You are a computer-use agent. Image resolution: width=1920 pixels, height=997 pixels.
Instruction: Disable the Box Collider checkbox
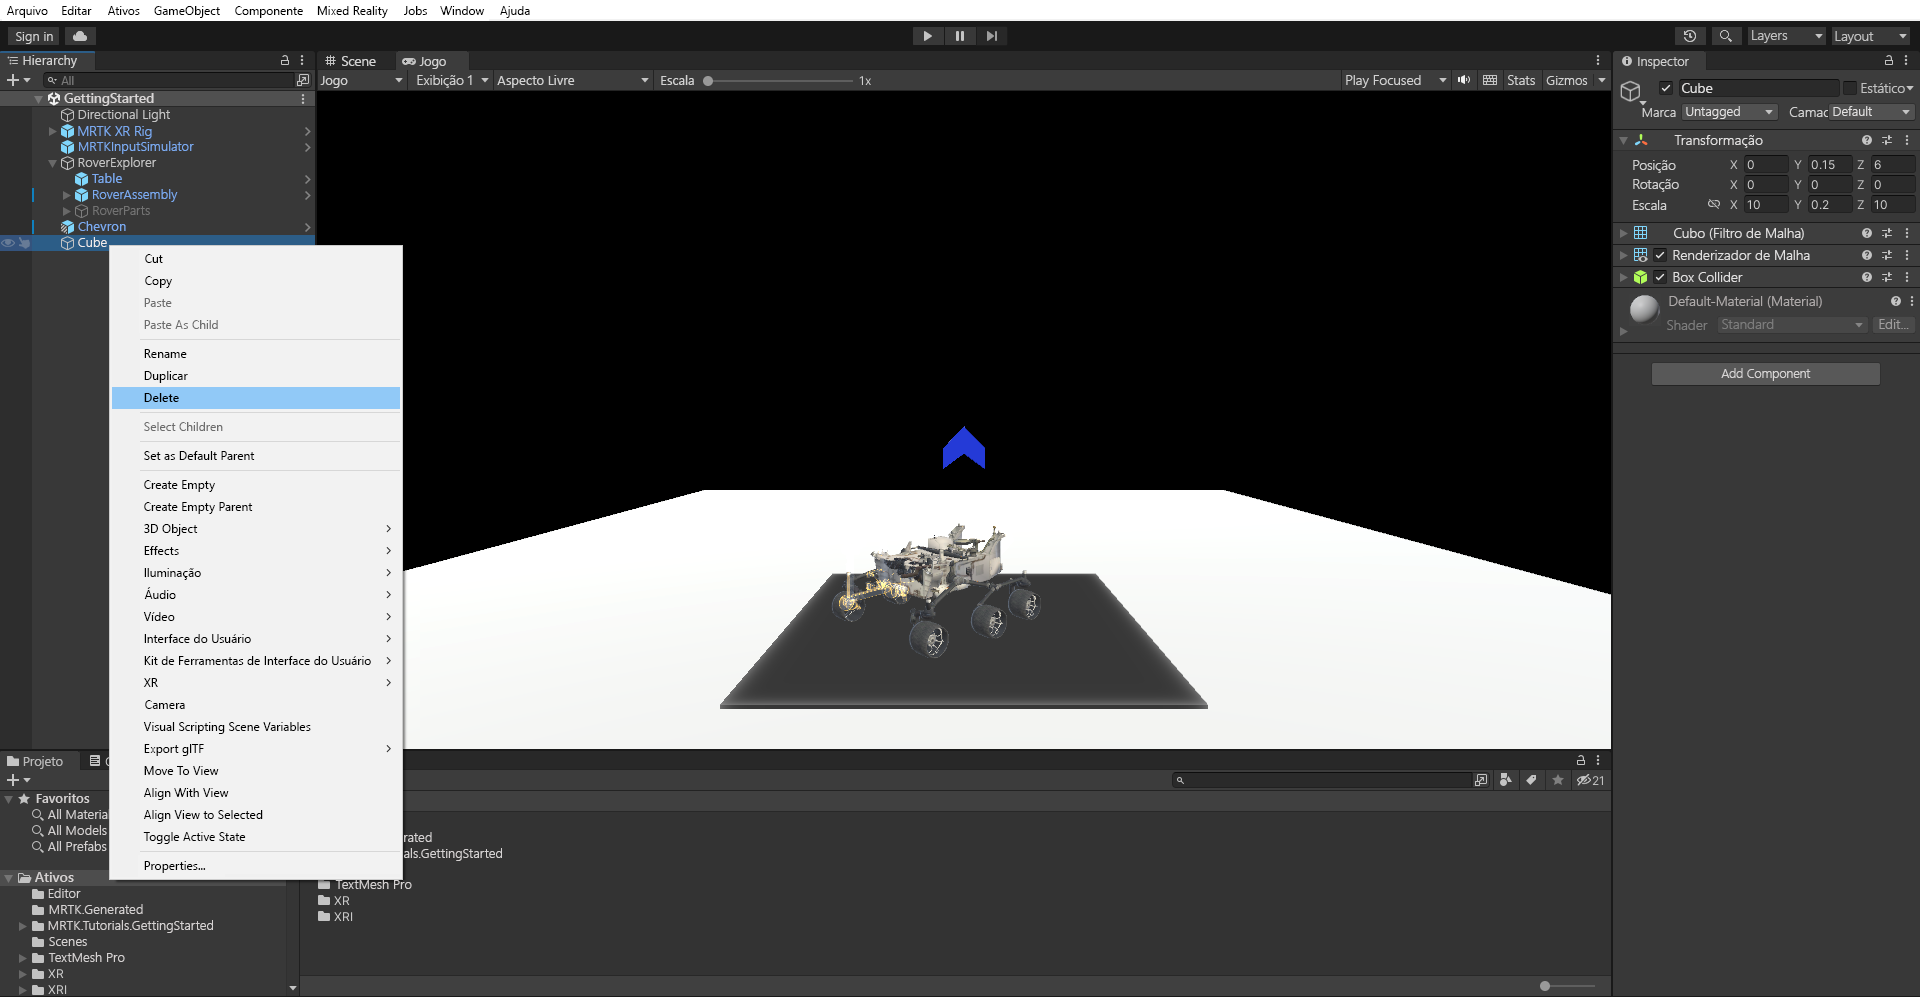[1660, 277]
